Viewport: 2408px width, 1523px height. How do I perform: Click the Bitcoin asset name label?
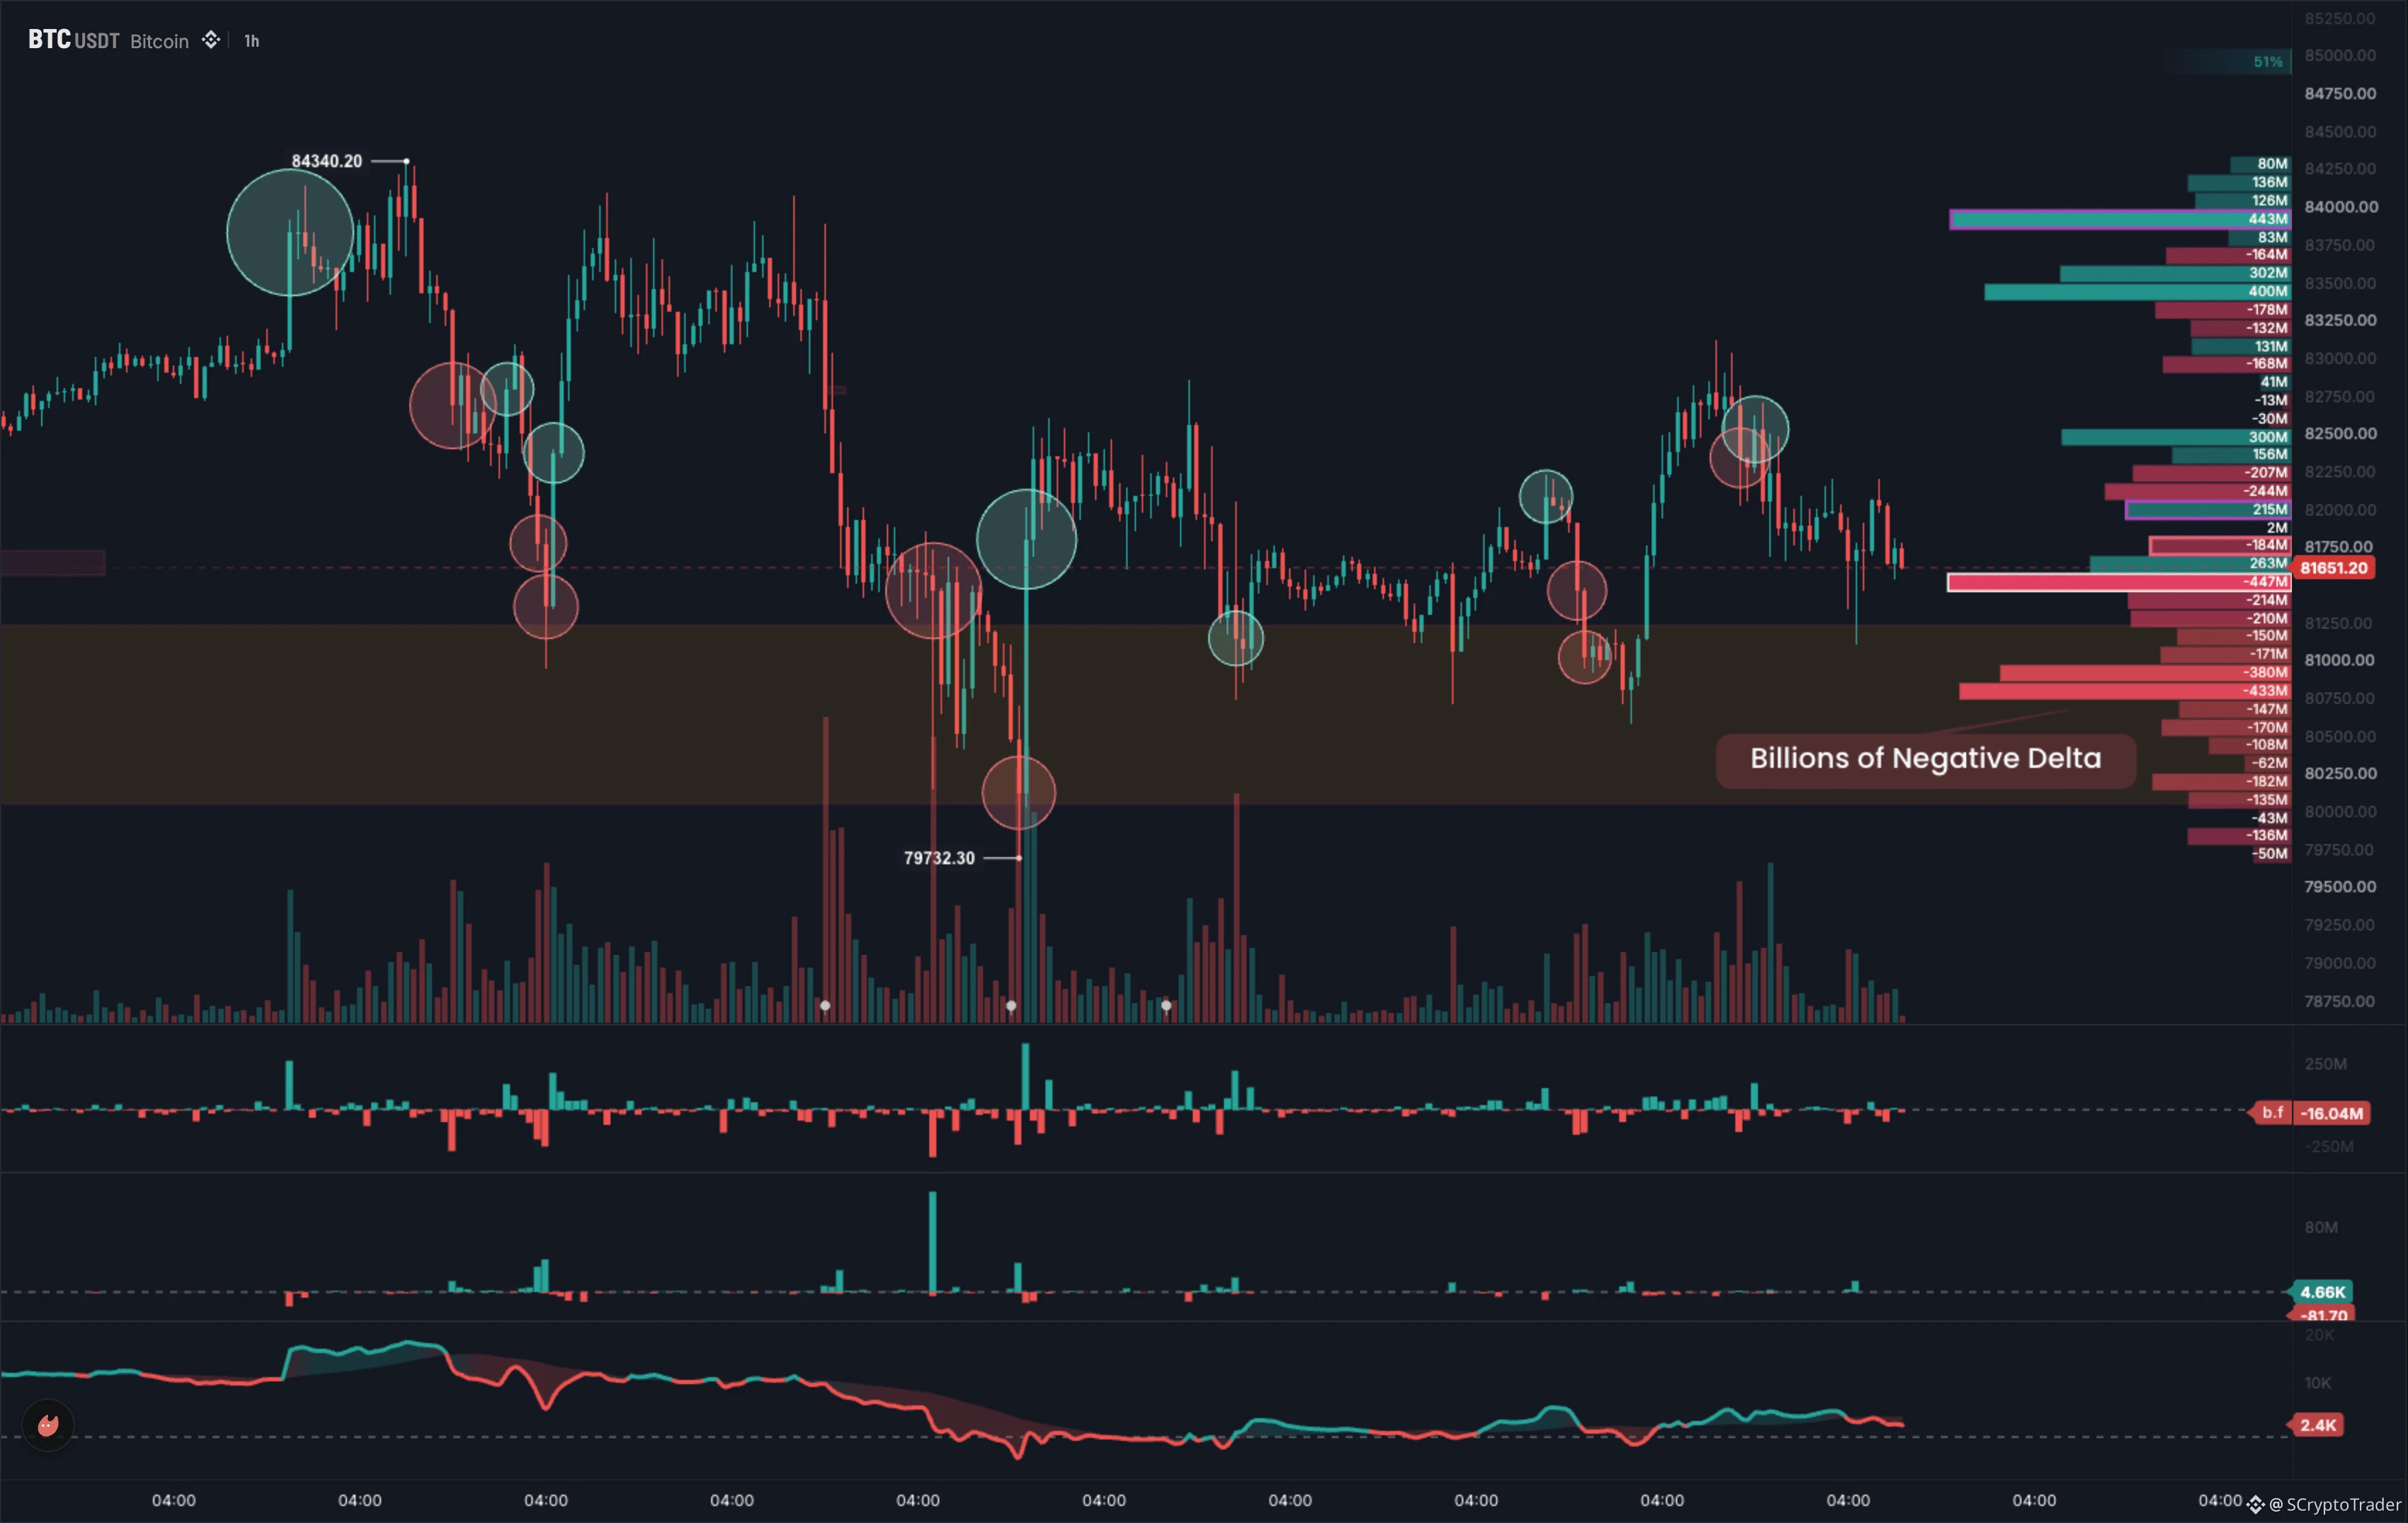coord(159,41)
